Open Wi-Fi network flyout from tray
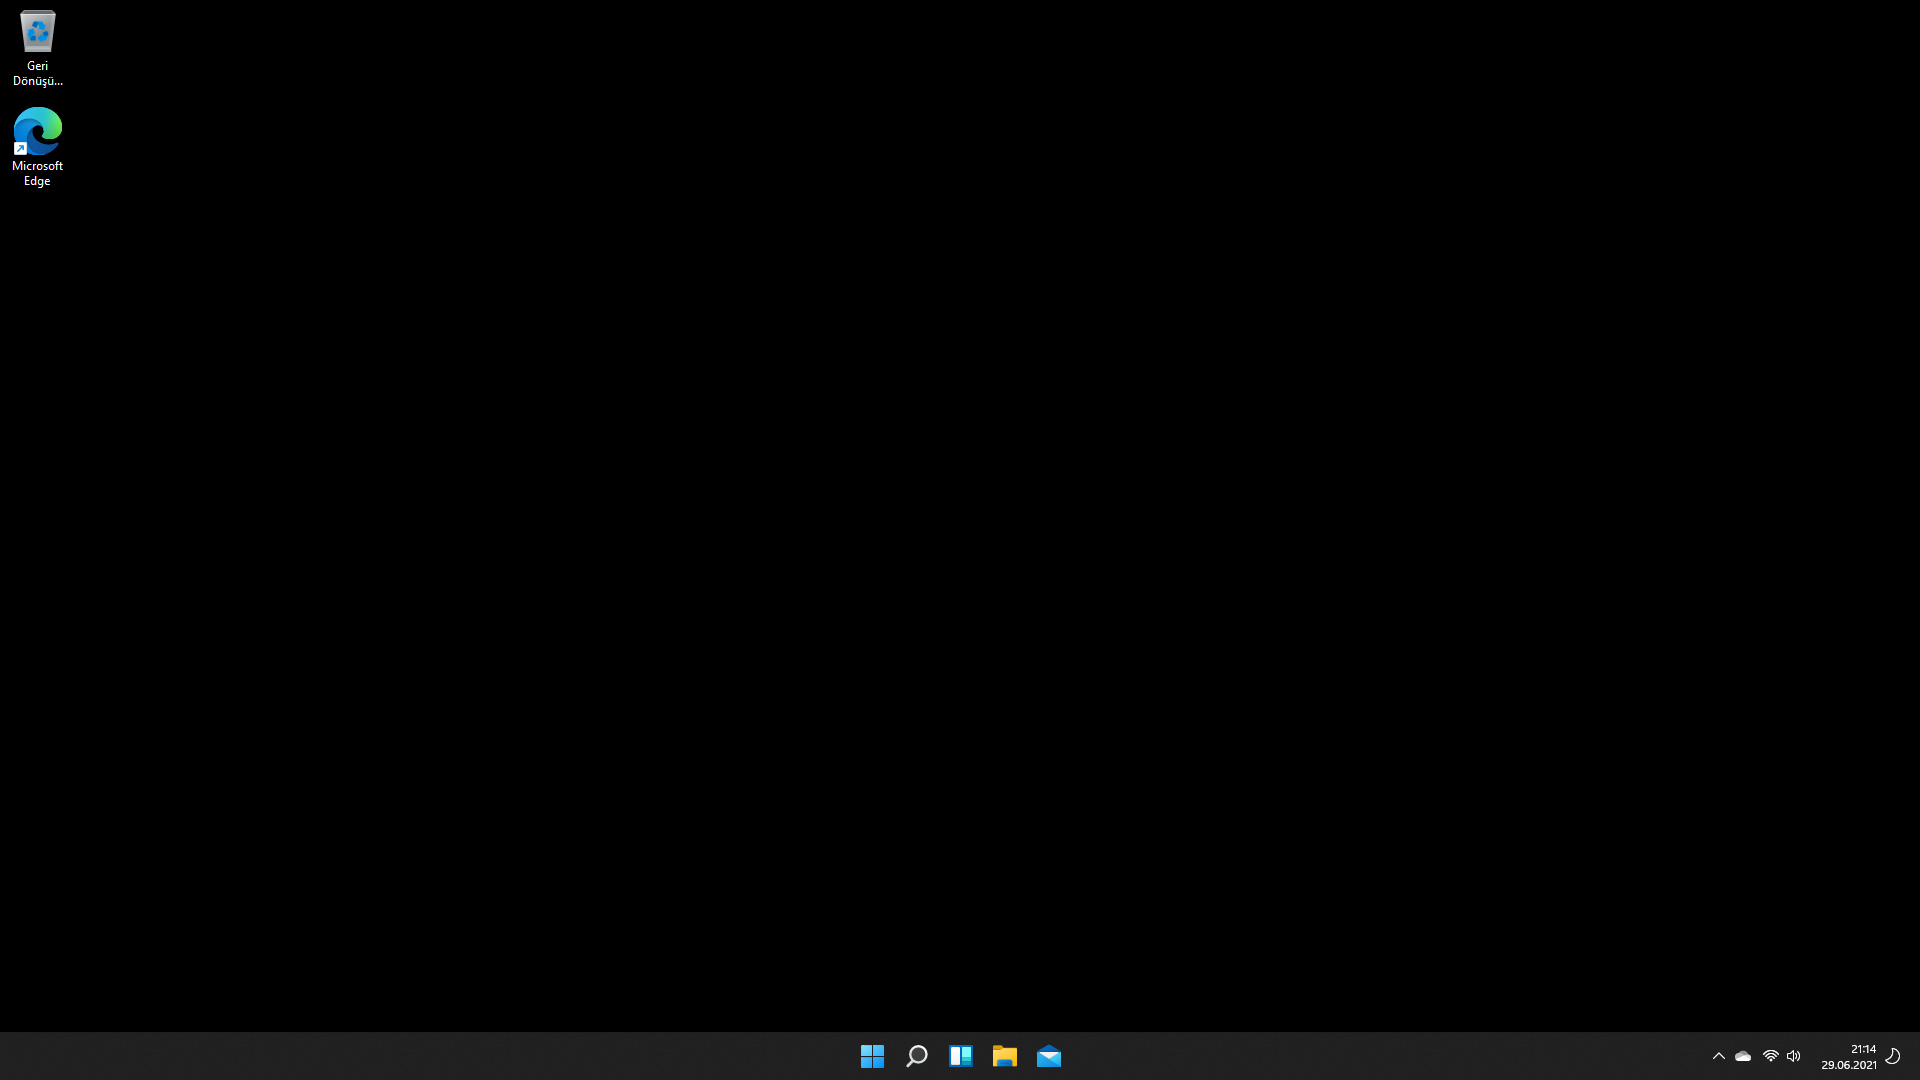 click(1770, 1056)
